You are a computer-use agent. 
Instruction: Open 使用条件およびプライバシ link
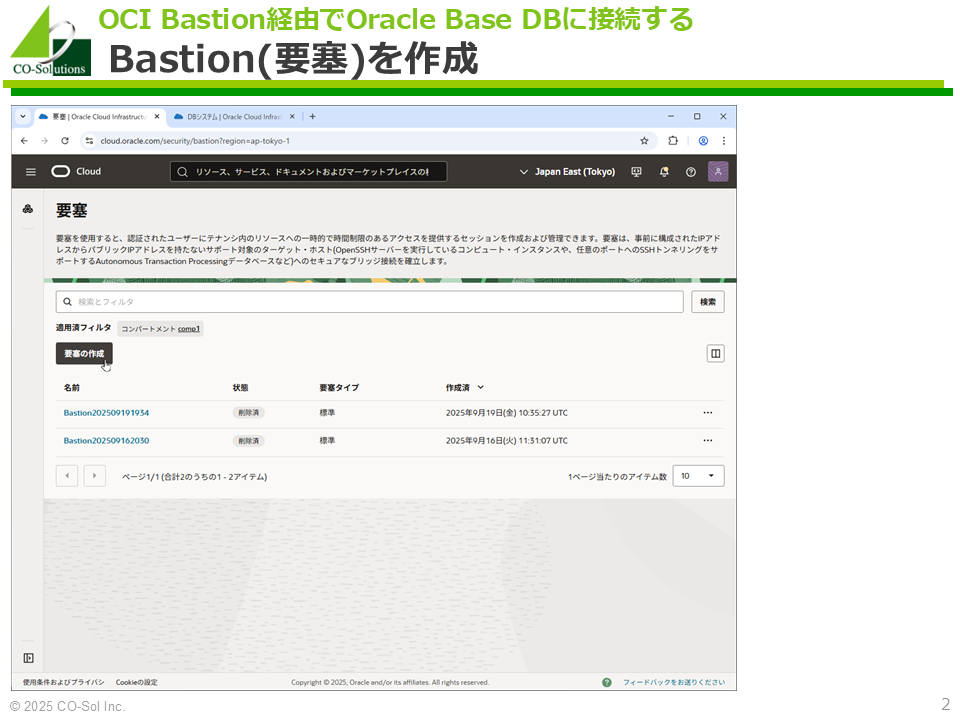coord(64,683)
